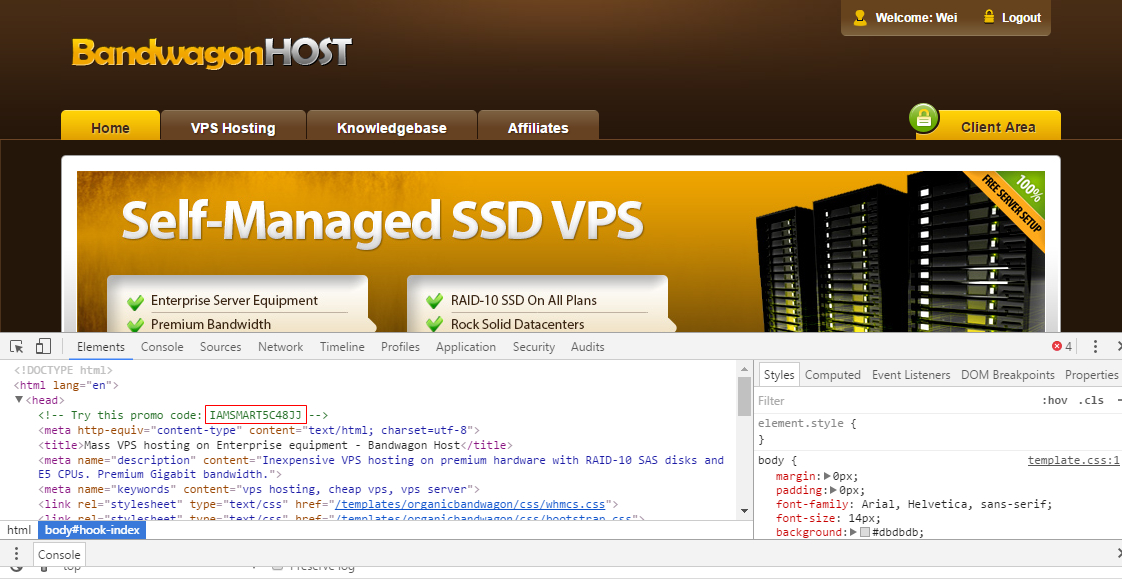
Task: Open the Event Listeners sidebar tab
Action: click(x=911, y=375)
